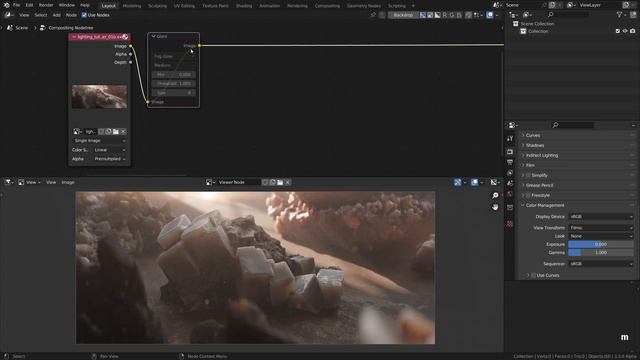640x360 pixels.
Task: Click the Blender logo icon
Action: (x=6, y=5)
